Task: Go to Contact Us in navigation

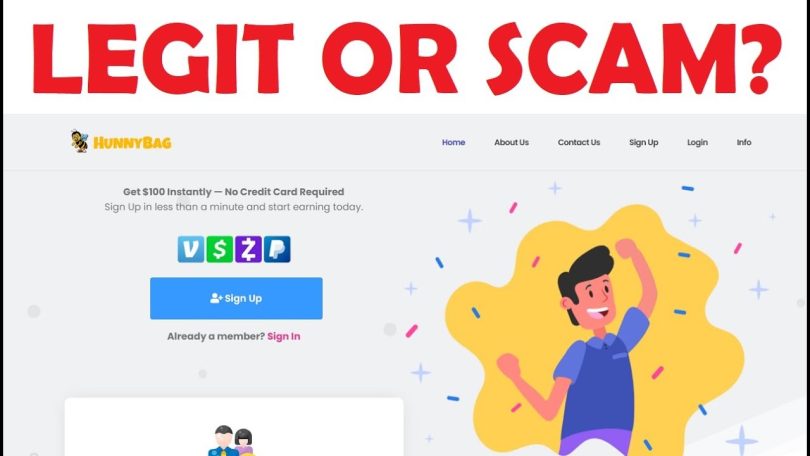Action: pos(579,143)
